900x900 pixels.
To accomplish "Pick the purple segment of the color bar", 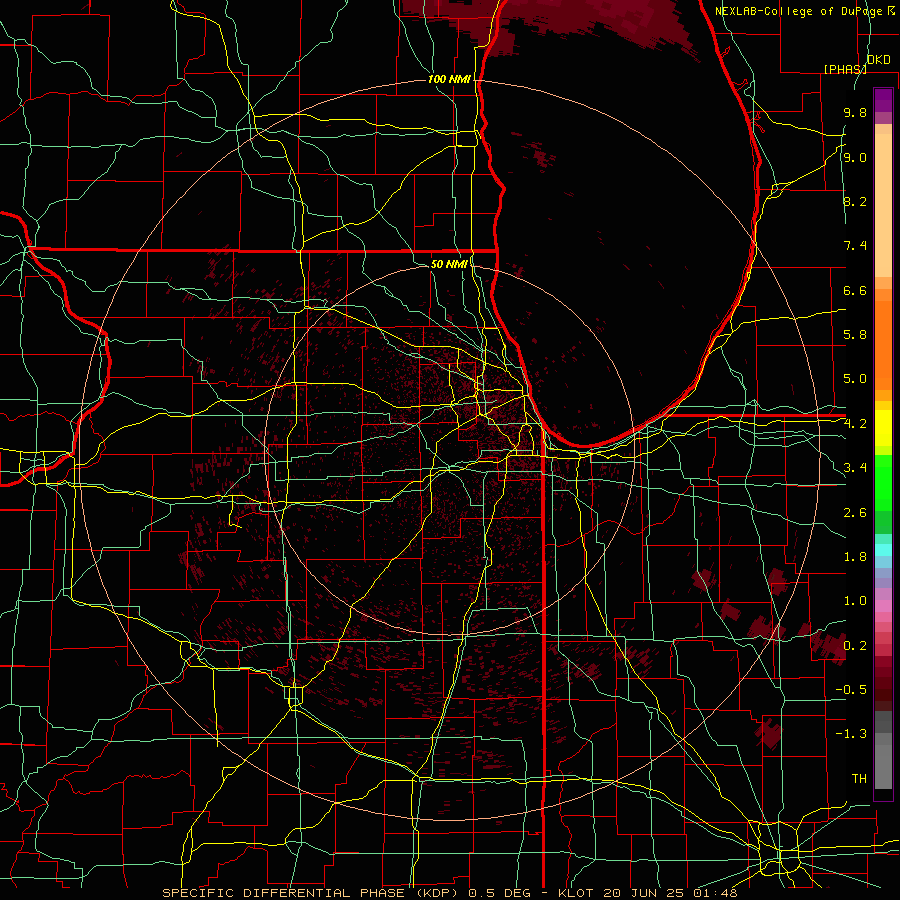I will pos(883,100).
